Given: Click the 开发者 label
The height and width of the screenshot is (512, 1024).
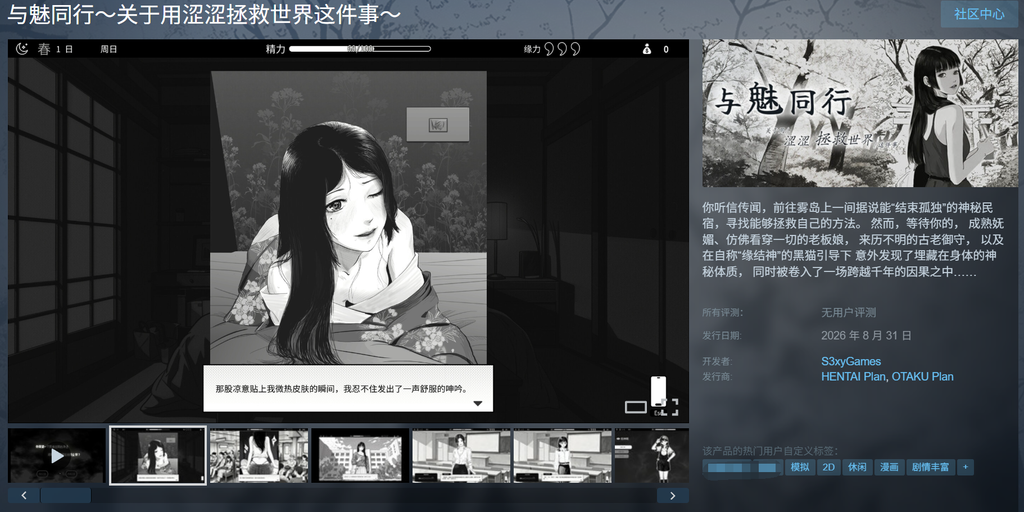Looking at the screenshot, I should [718, 361].
